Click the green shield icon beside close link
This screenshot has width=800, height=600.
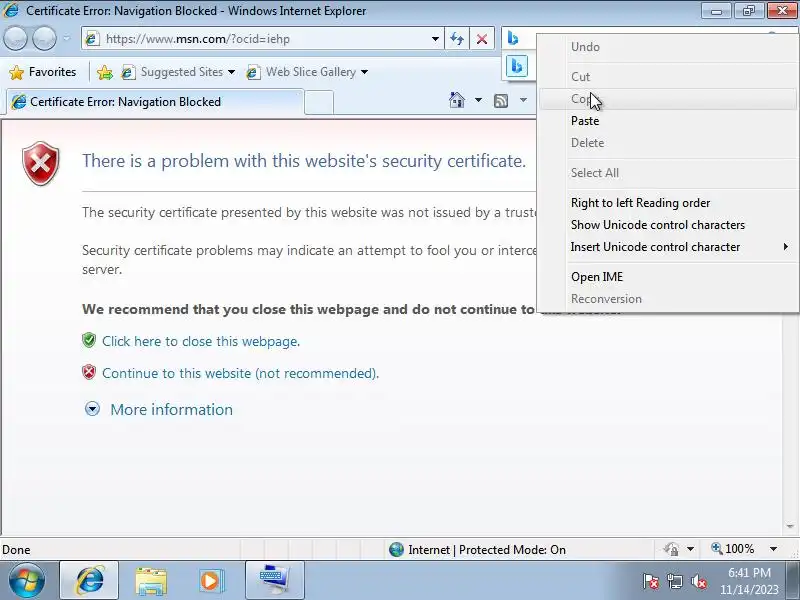tap(89, 340)
